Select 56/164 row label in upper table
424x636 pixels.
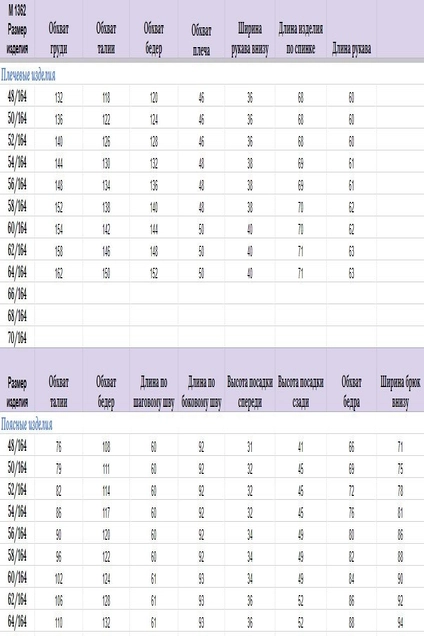pos(17,184)
